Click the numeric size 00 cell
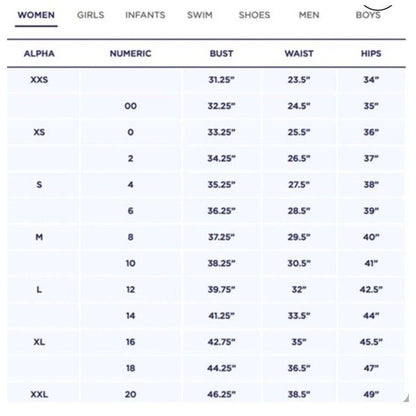This screenshot has height=416, width=416. [x=130, y=106]
